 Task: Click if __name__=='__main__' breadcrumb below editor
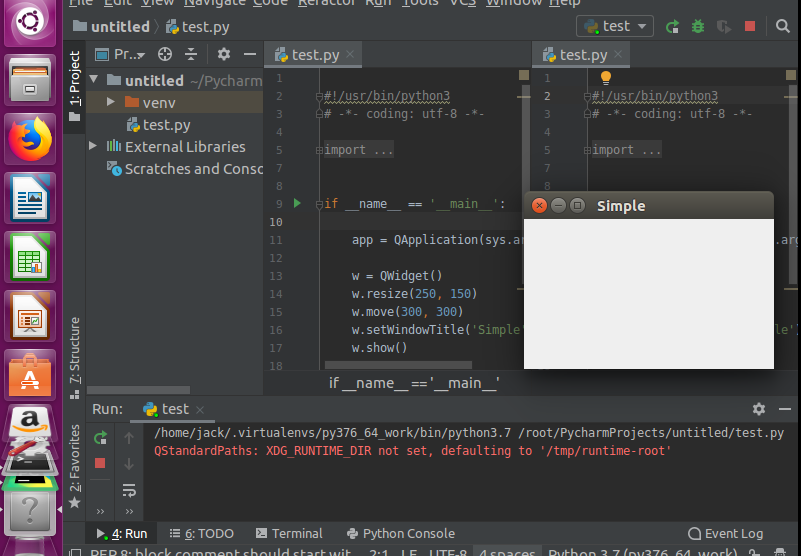coord(414,383)
